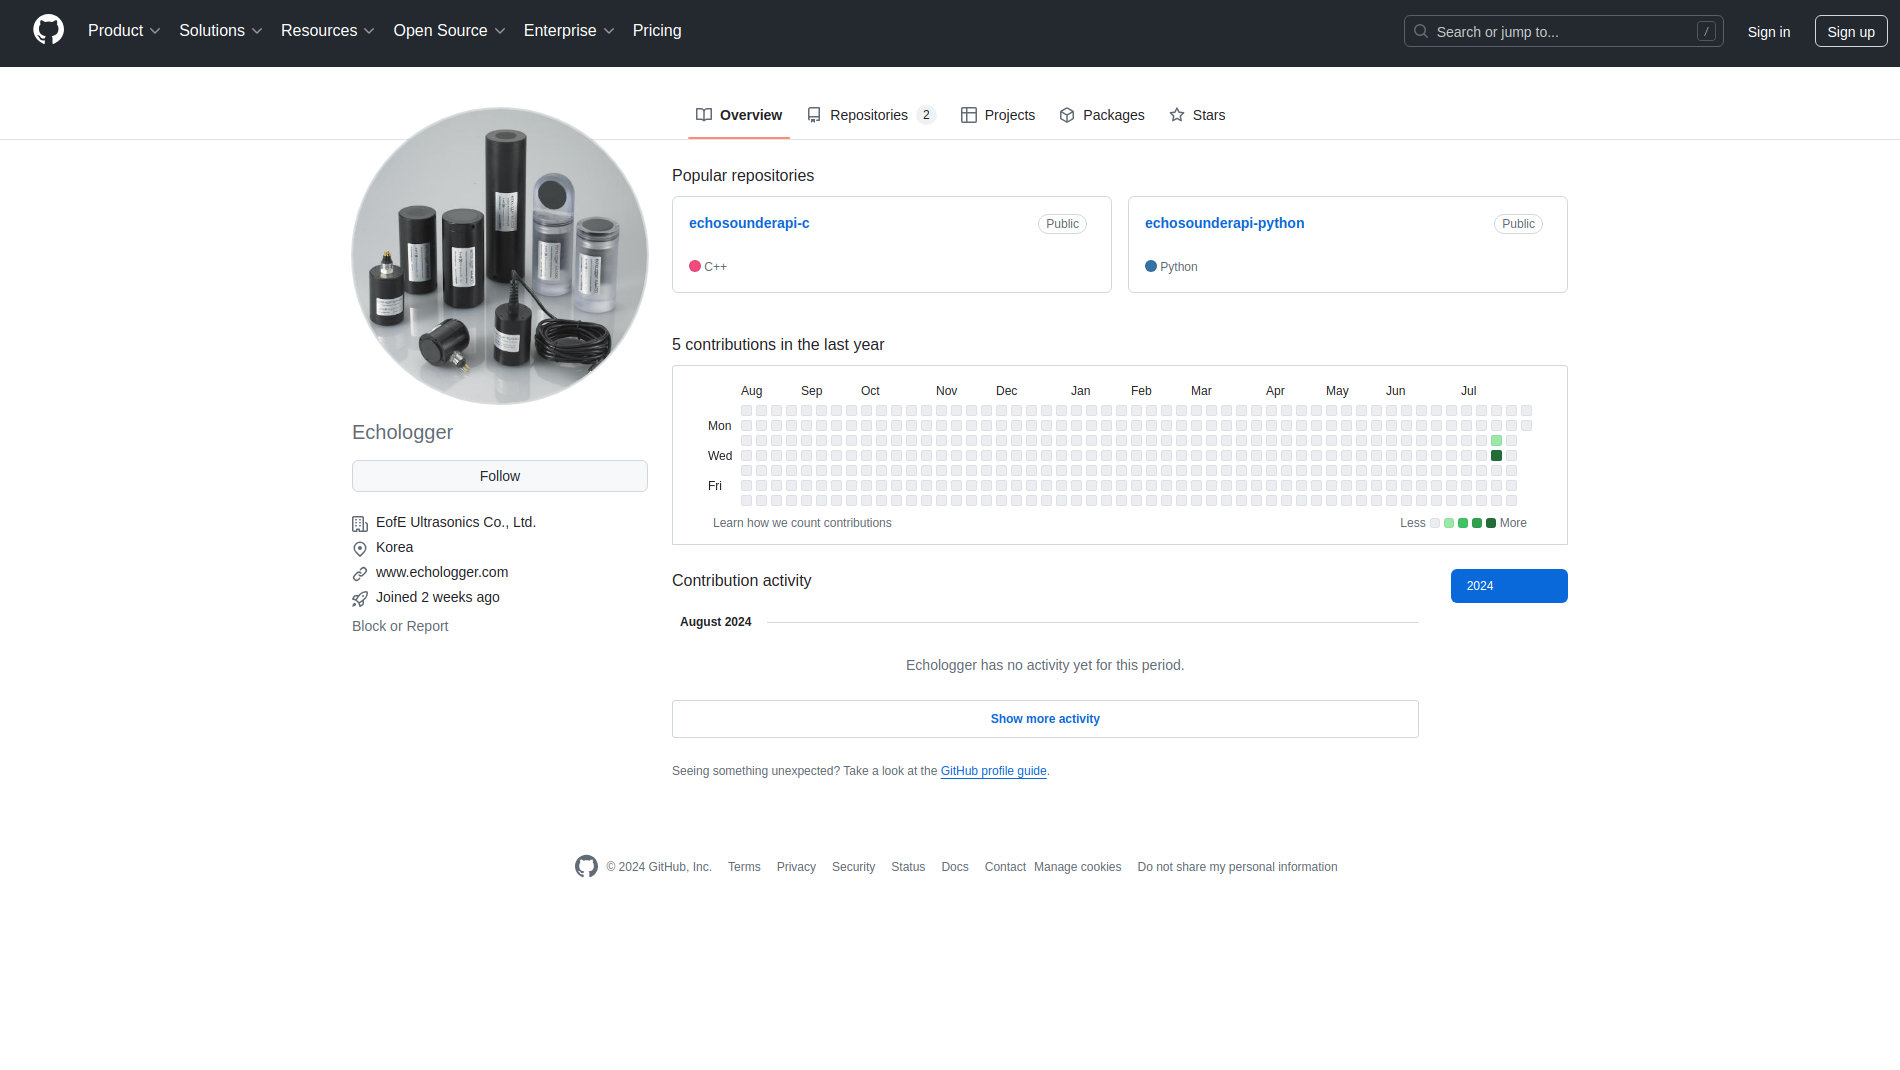Click the dark green contribution square
This screenshot has height=1070, width=1900.
[1496, 456]
